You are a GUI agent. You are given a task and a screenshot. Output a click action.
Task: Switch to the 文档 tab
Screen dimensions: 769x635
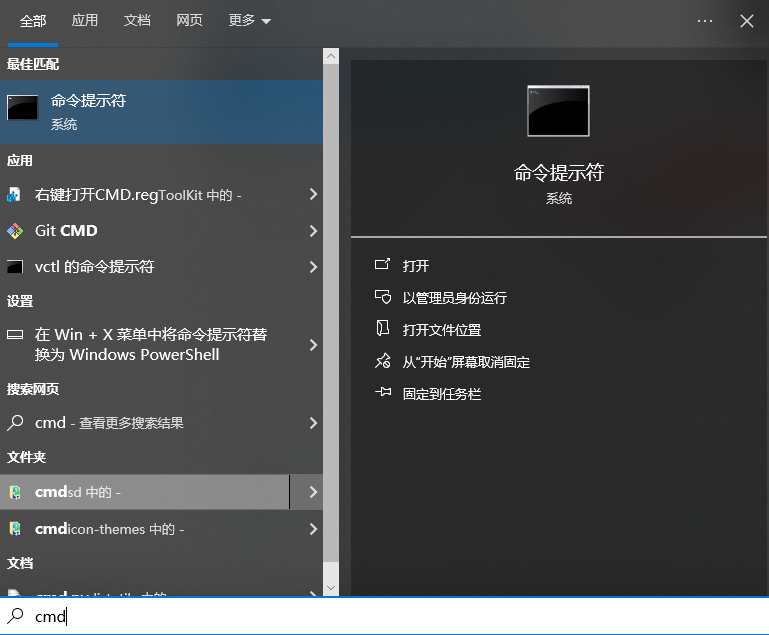point(137,21)
